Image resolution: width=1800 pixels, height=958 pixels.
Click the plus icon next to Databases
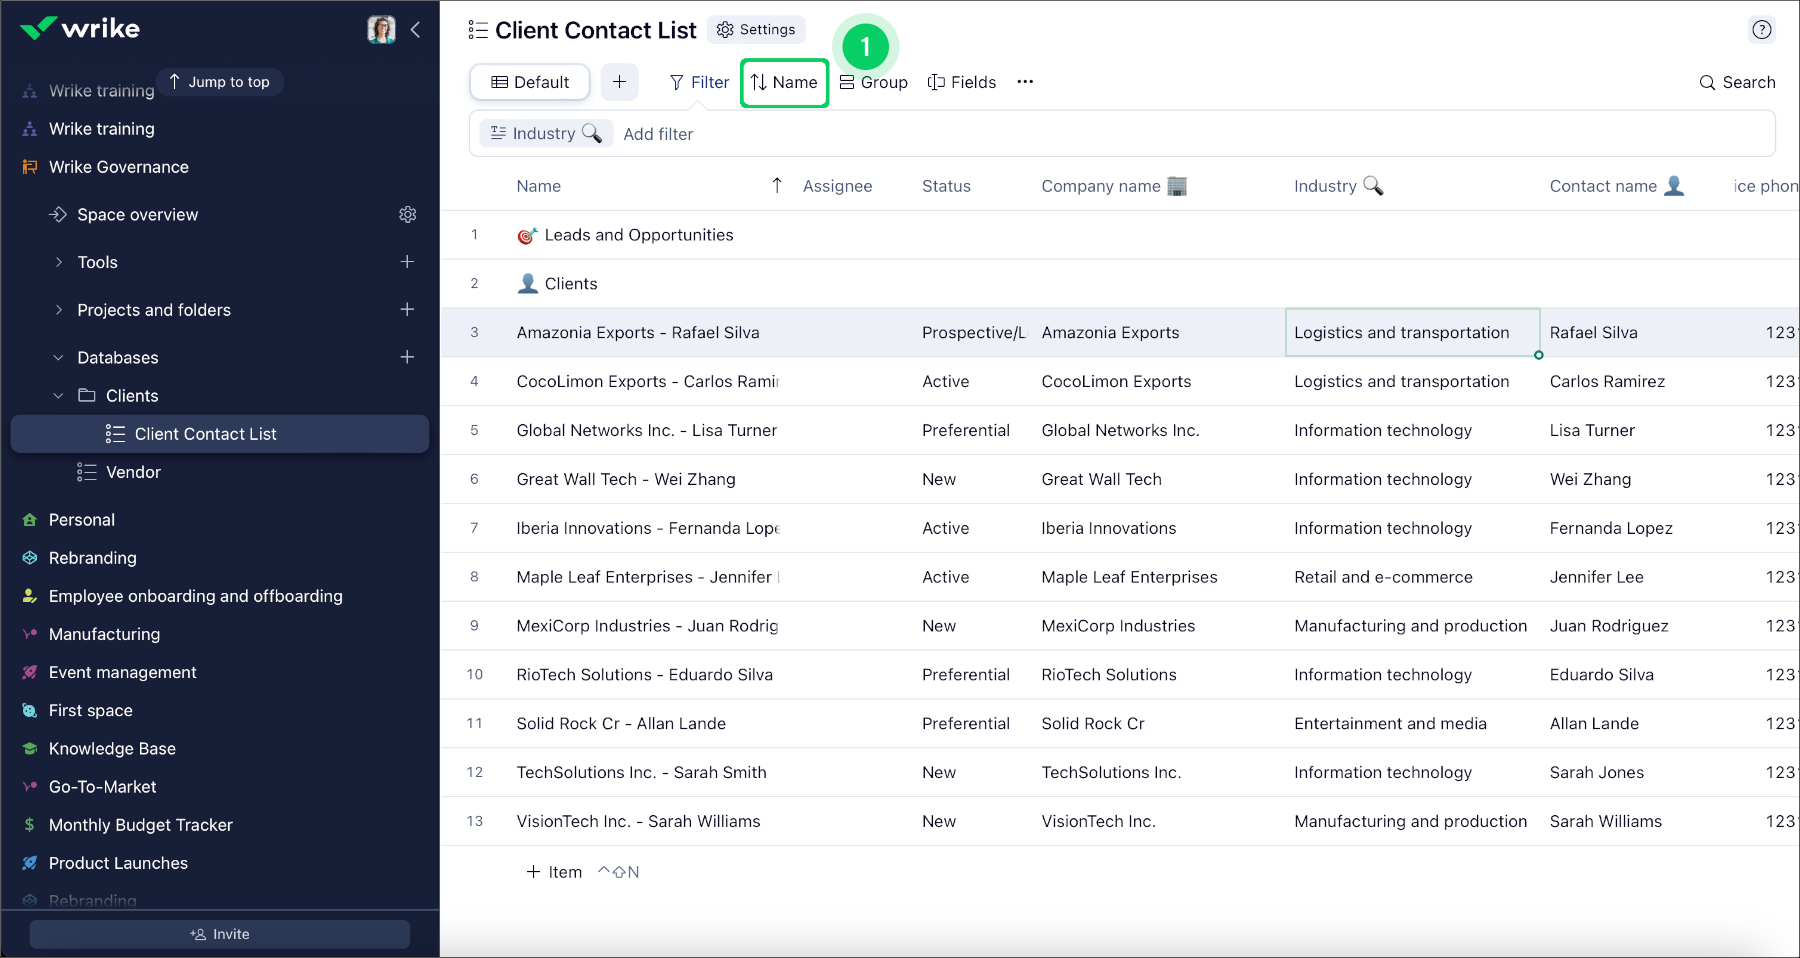click(407, 357)
